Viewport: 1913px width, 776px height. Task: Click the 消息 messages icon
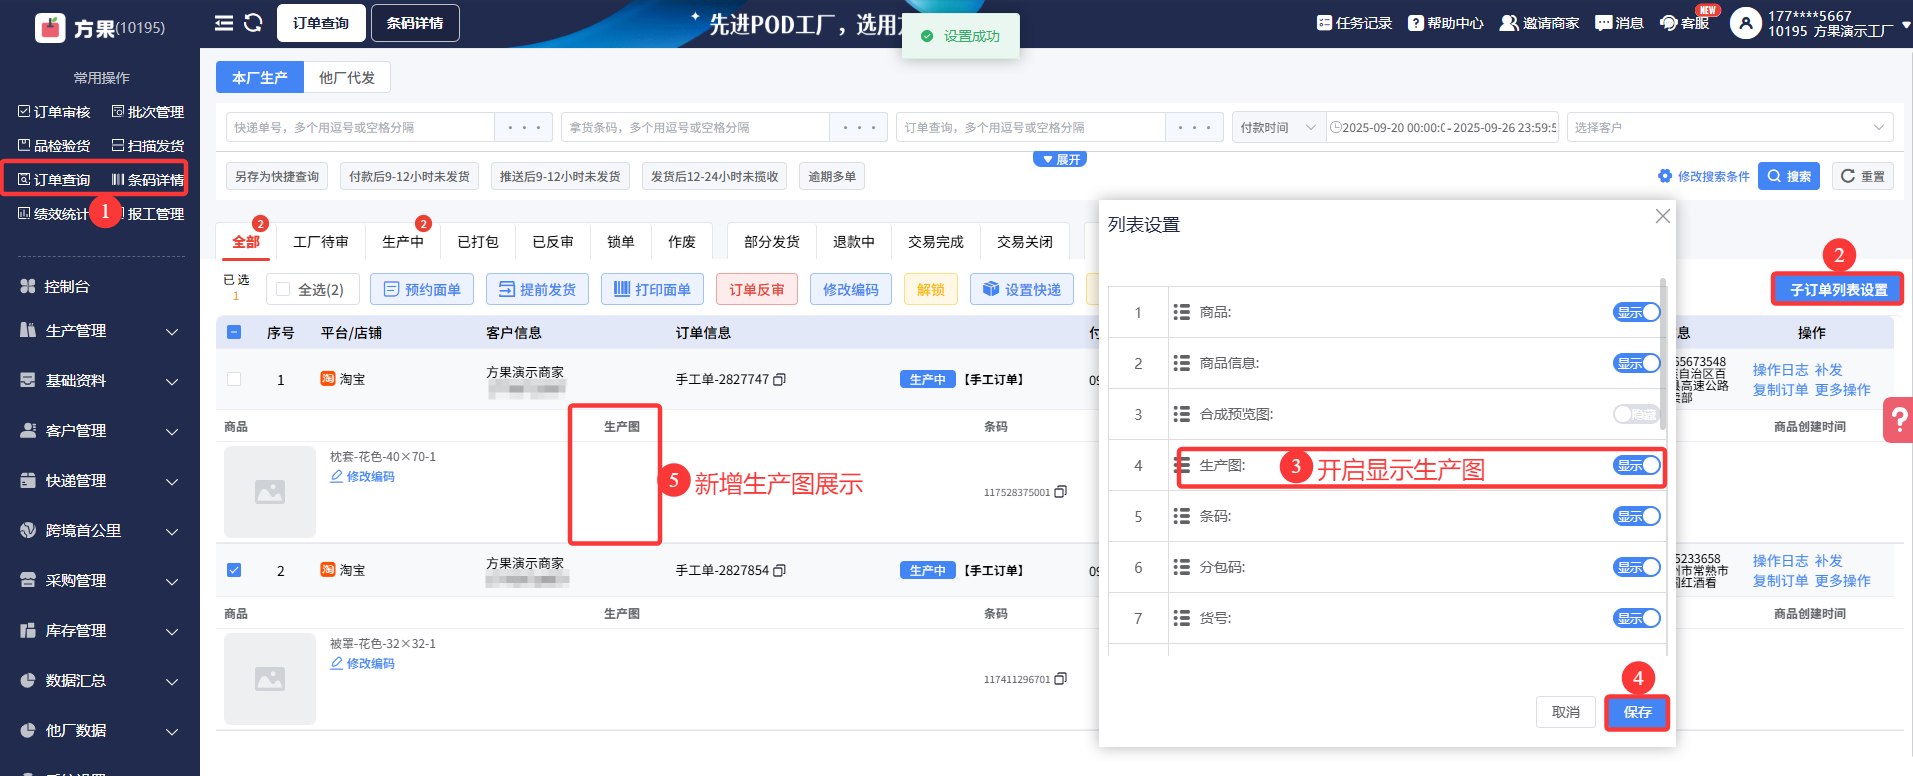click(x=1618, y=23)
